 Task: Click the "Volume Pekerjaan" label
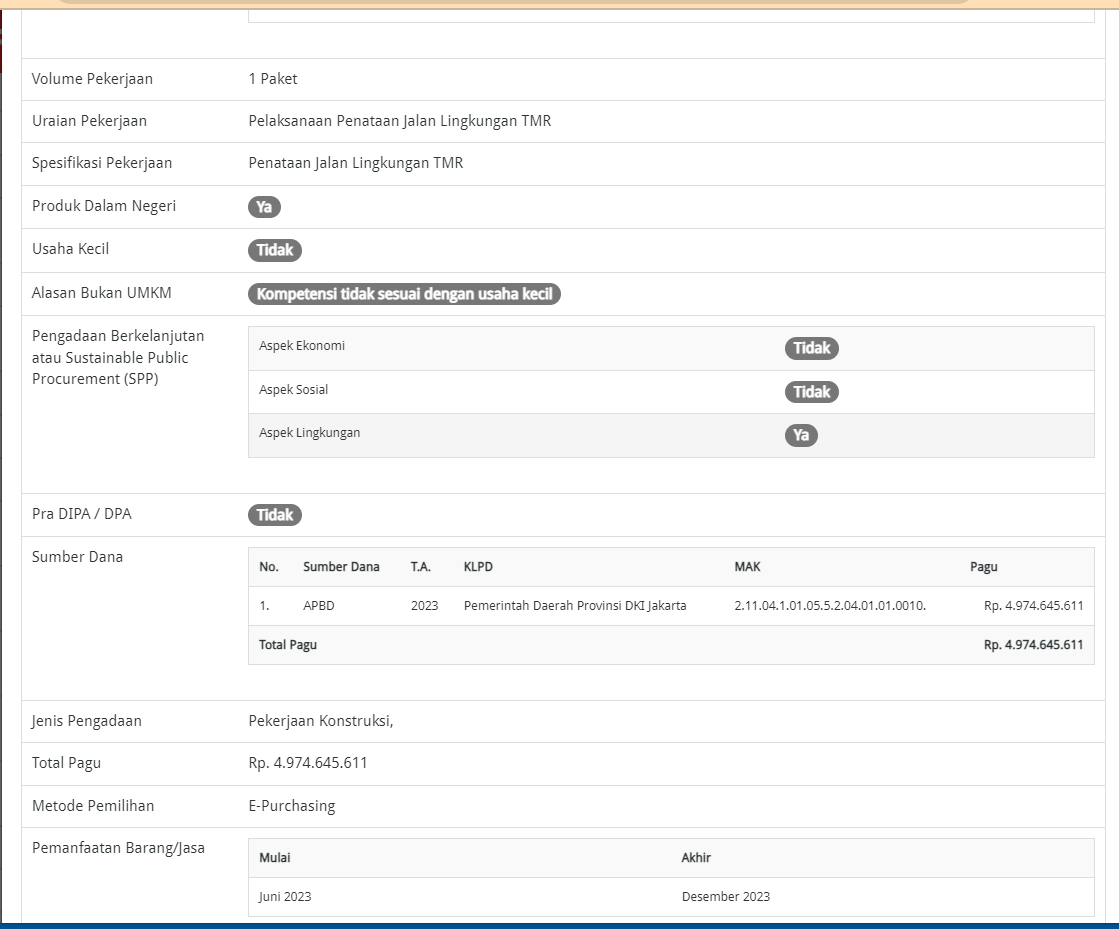pyautogui.click(x=92, y=78)
